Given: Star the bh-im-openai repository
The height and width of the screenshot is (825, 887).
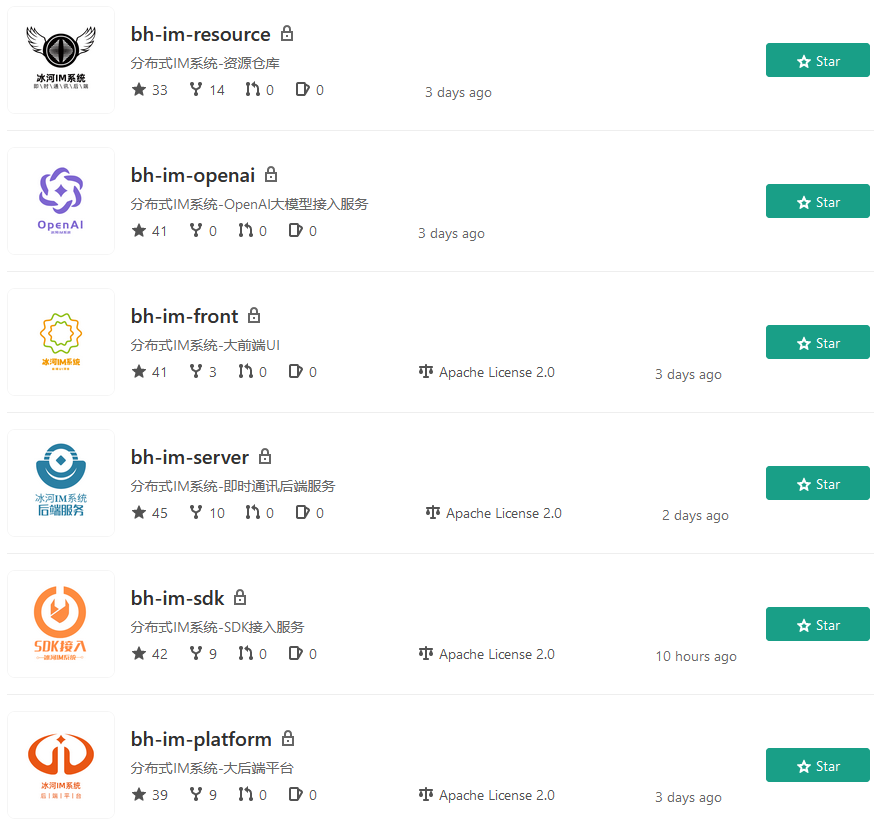Looking at the screenshot, I should [817, 201].
